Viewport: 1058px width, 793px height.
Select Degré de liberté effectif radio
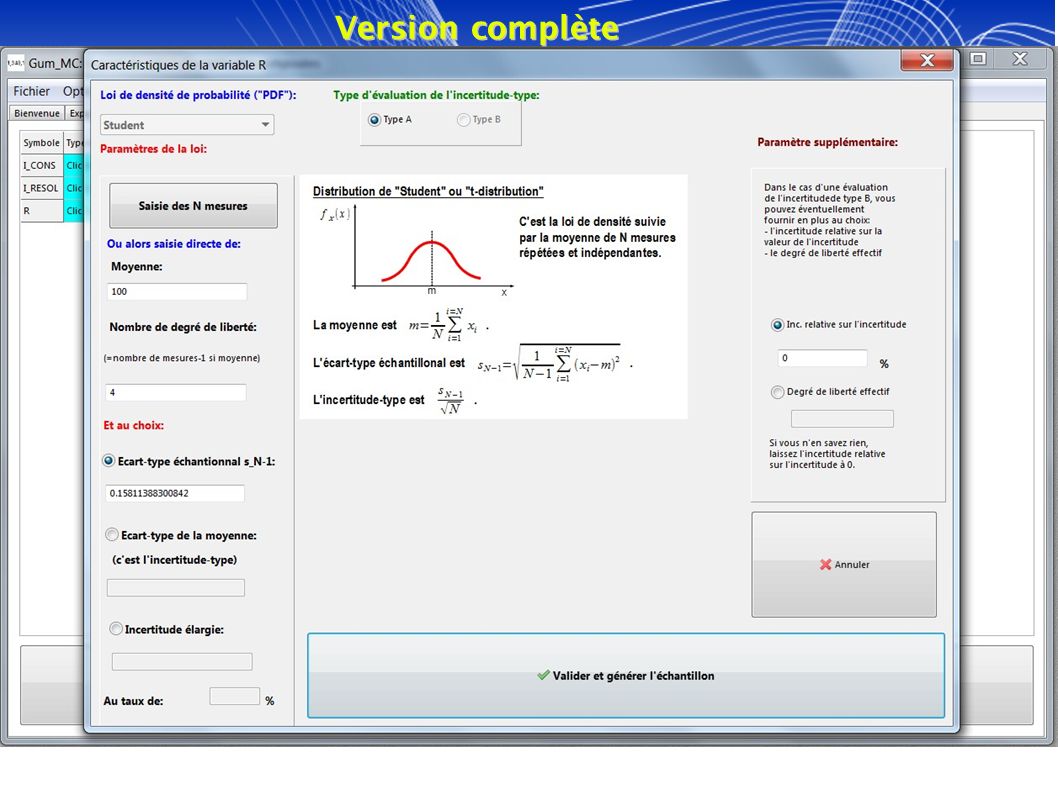coord(777,392)
